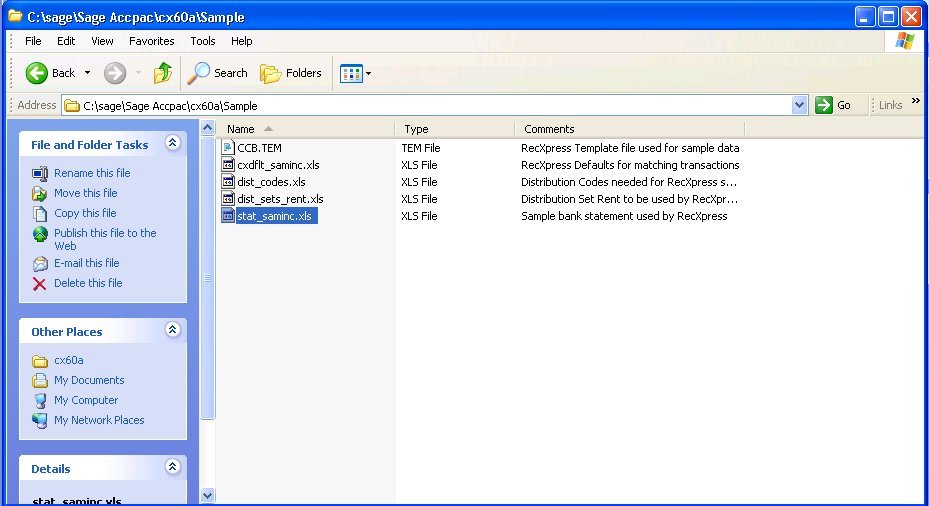Viewport: 929px width, 506px height.
Task: Click the Up folder icon in toolbar
Action: 162,73
